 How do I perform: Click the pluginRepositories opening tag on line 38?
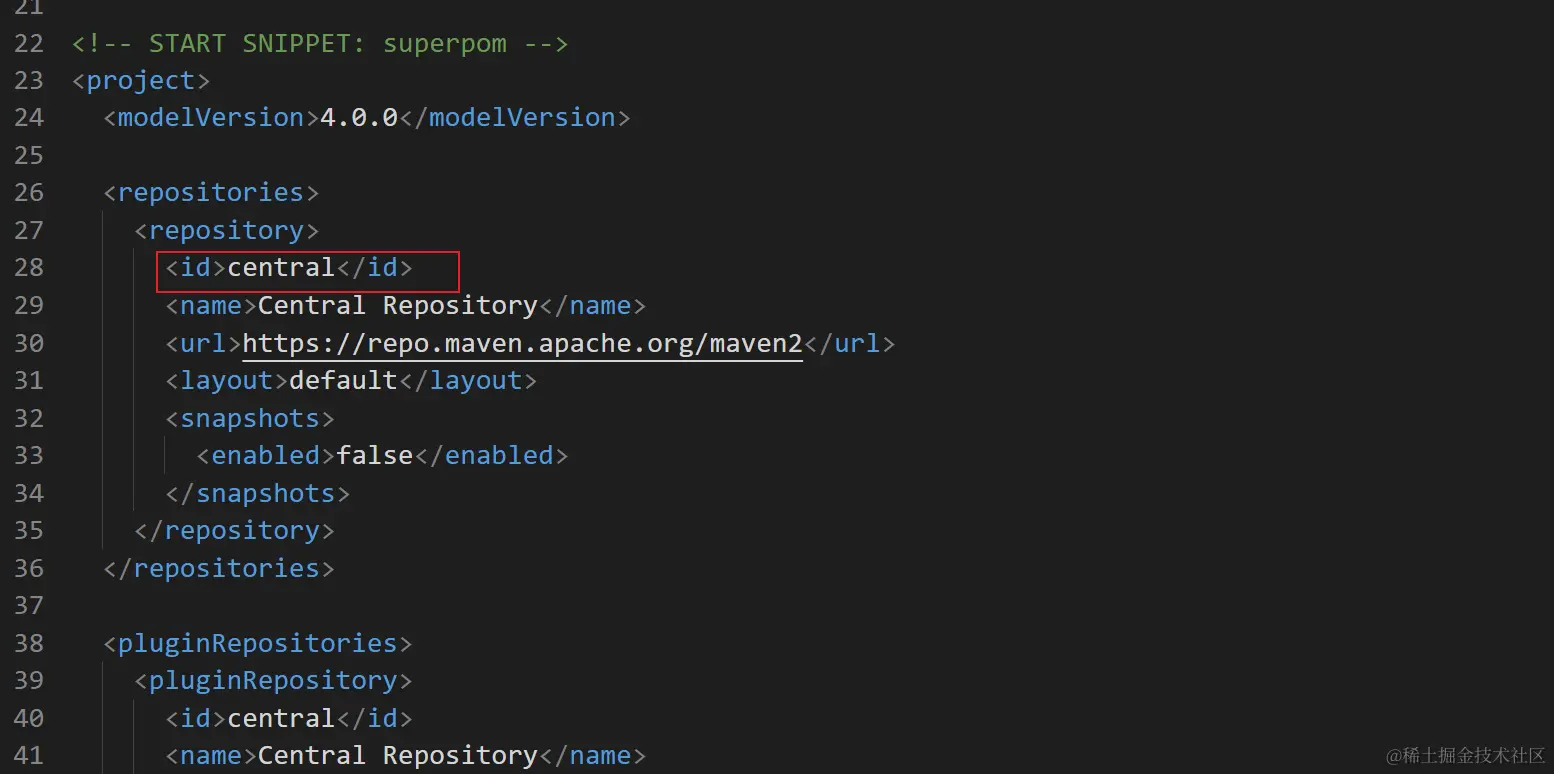(258, 643)
